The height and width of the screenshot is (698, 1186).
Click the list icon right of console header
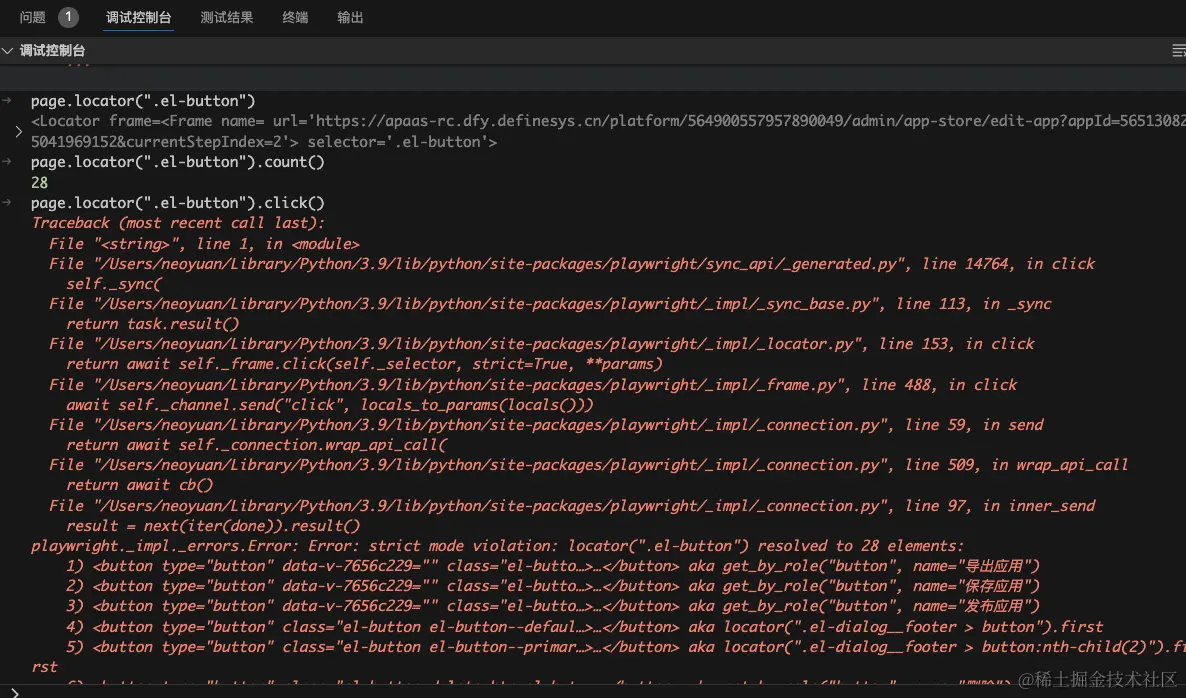tap(1178, 50)
